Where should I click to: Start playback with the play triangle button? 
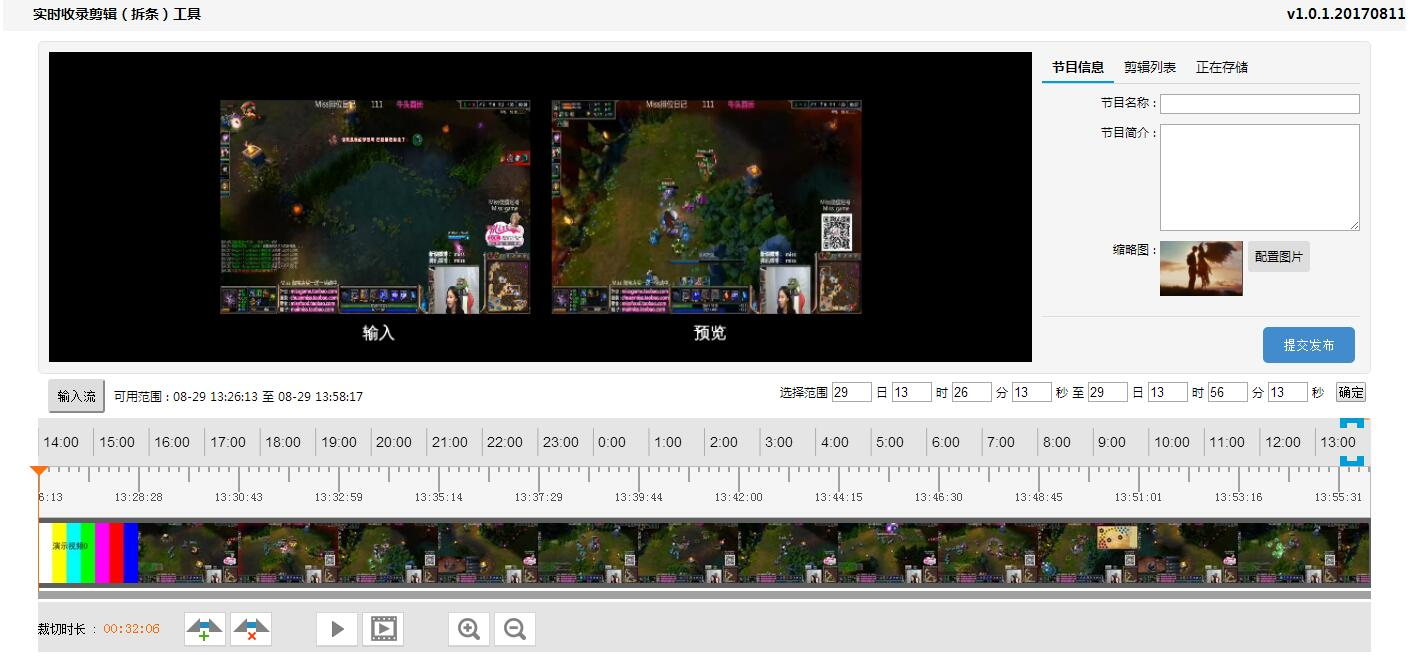337,629
